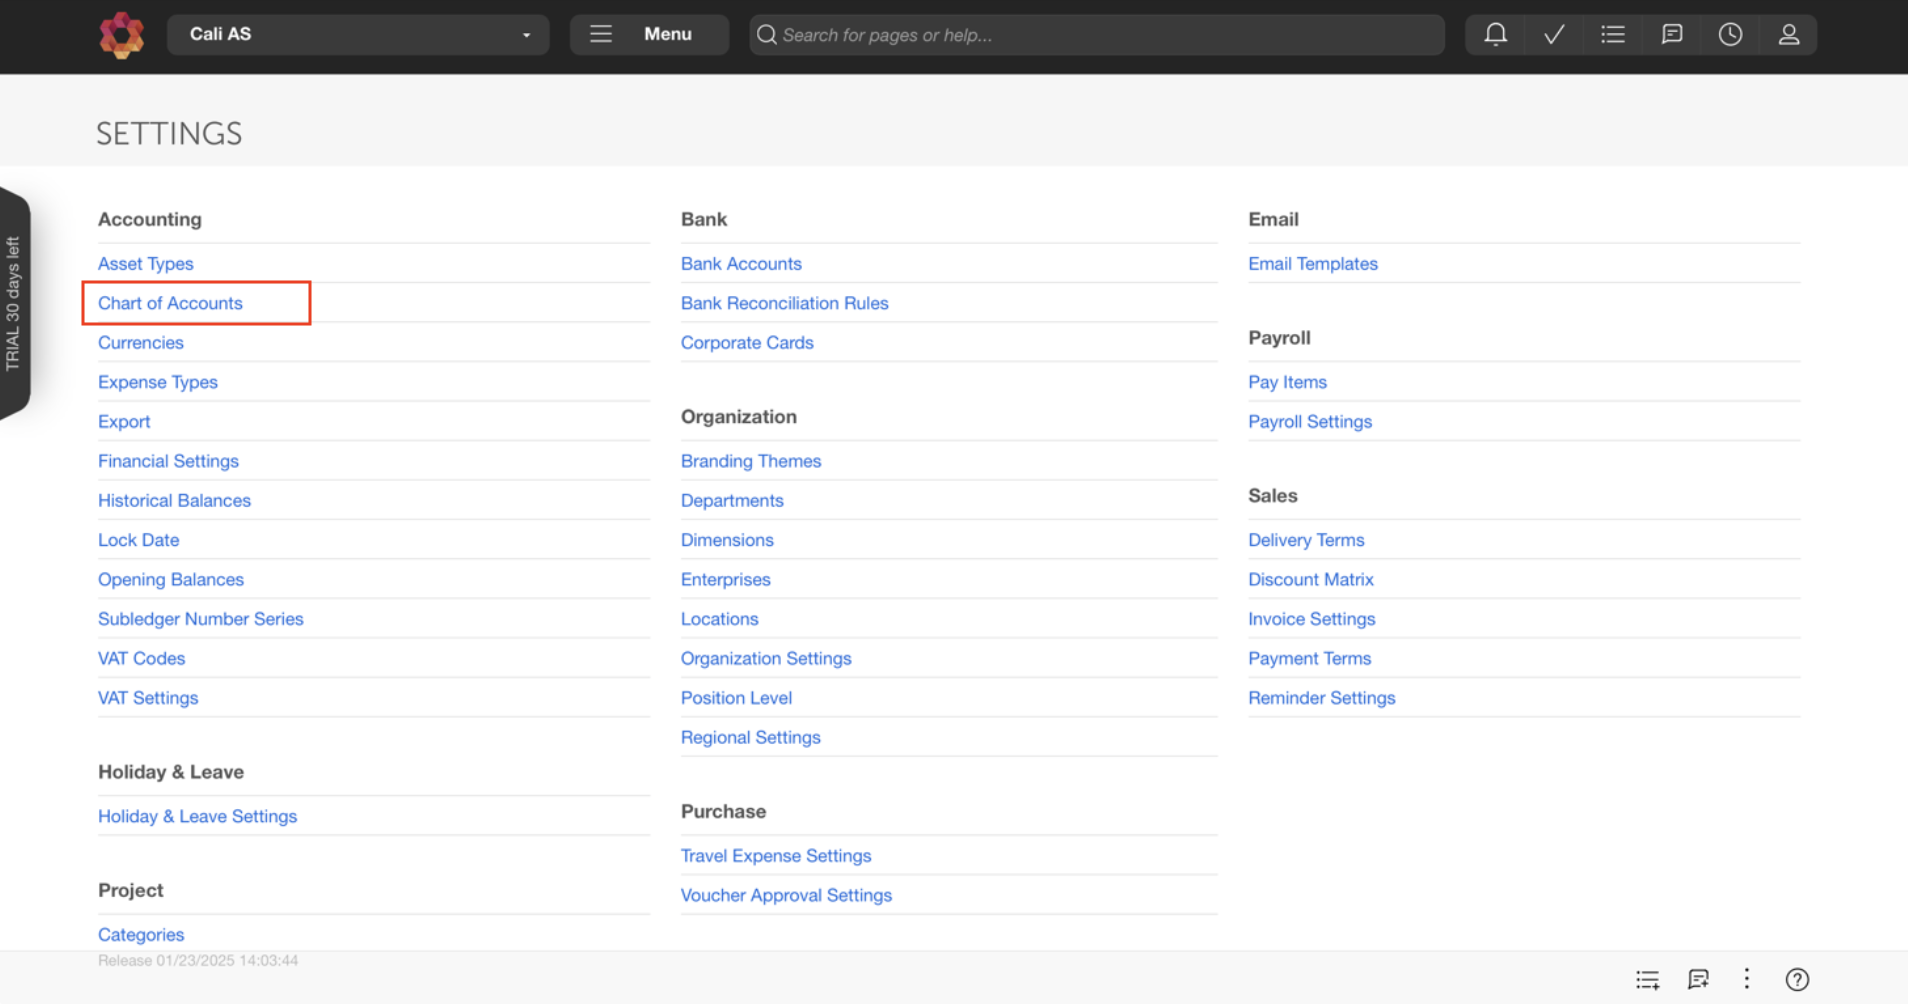Click the TRIAL 30 days left tab

[14, 303]
